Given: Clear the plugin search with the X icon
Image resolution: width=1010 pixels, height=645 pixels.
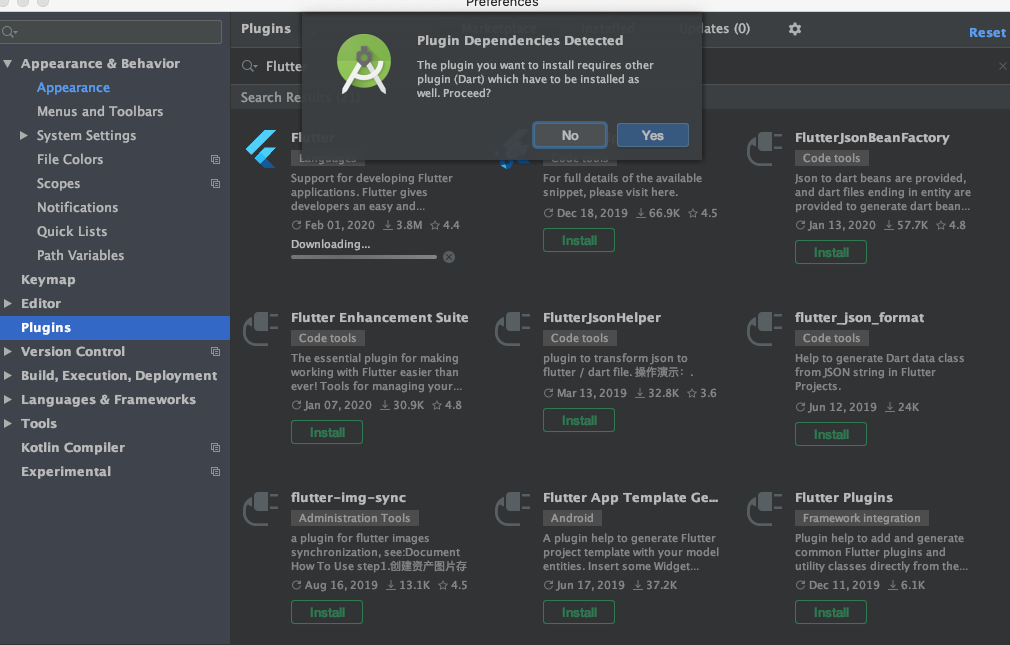Looking at the screenshot, I should tap(1002, 66).
